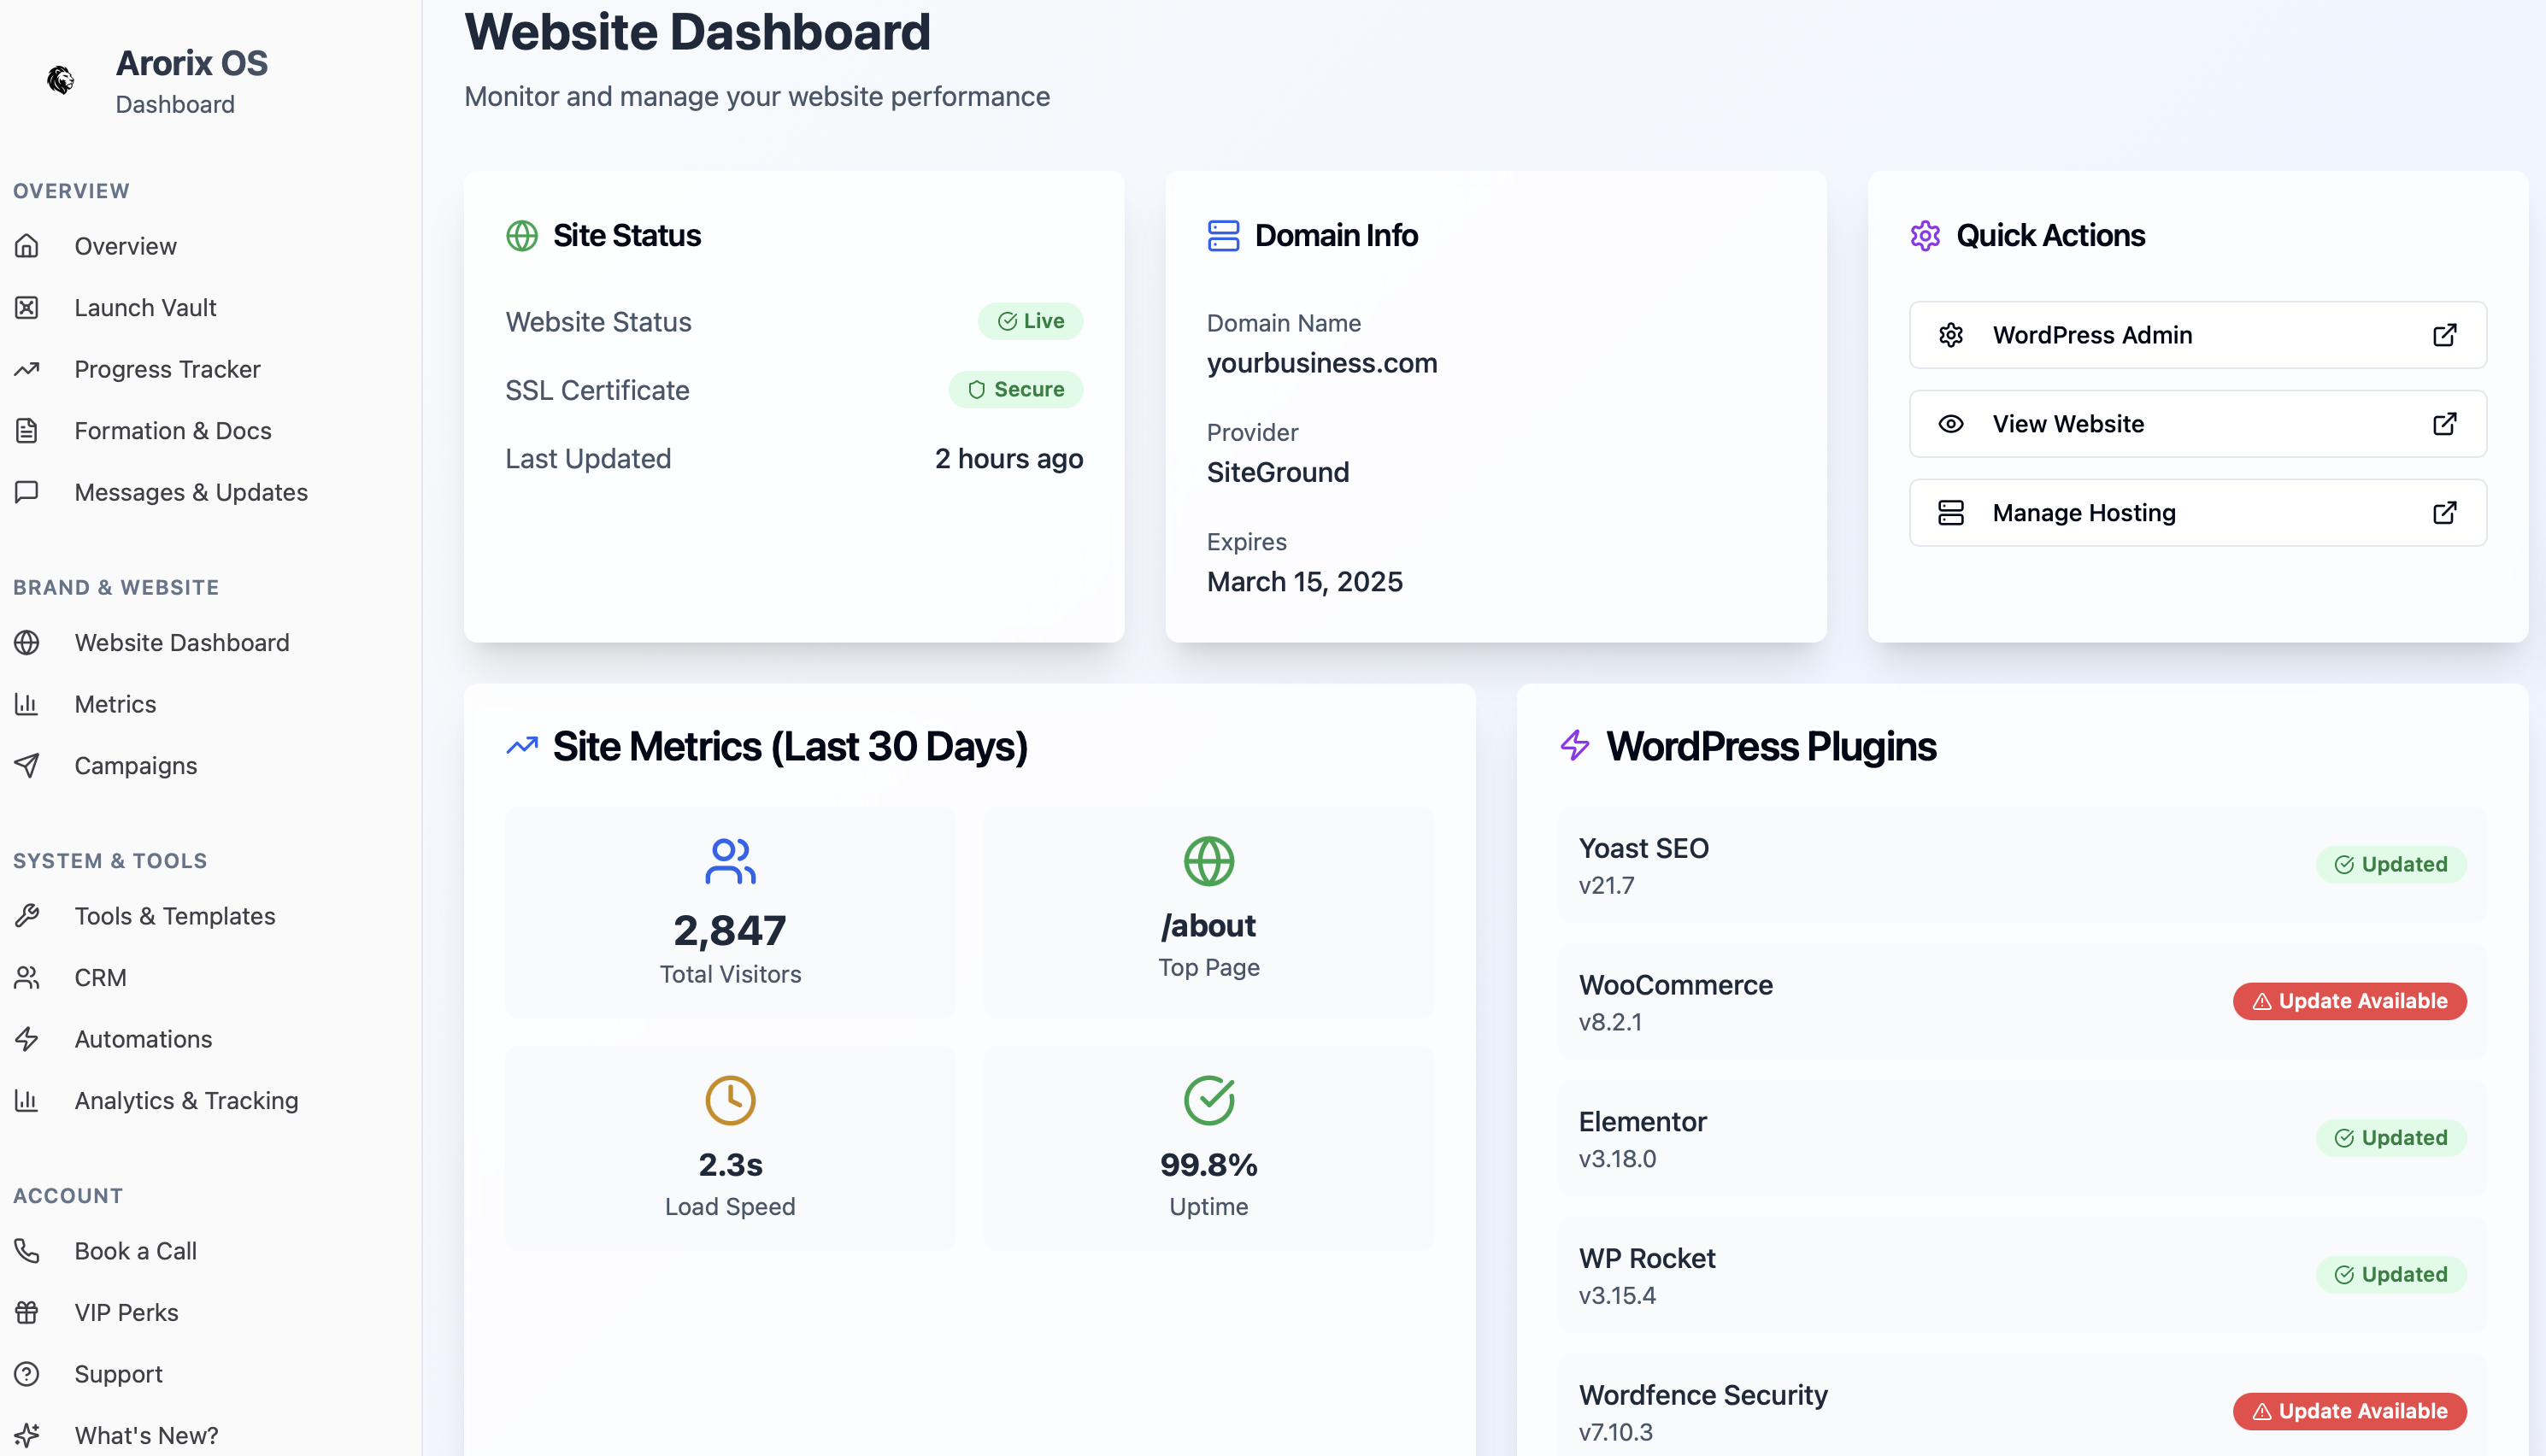Open Messages & Updates page
The image size is (2546, 1456).
pos(190,492)
